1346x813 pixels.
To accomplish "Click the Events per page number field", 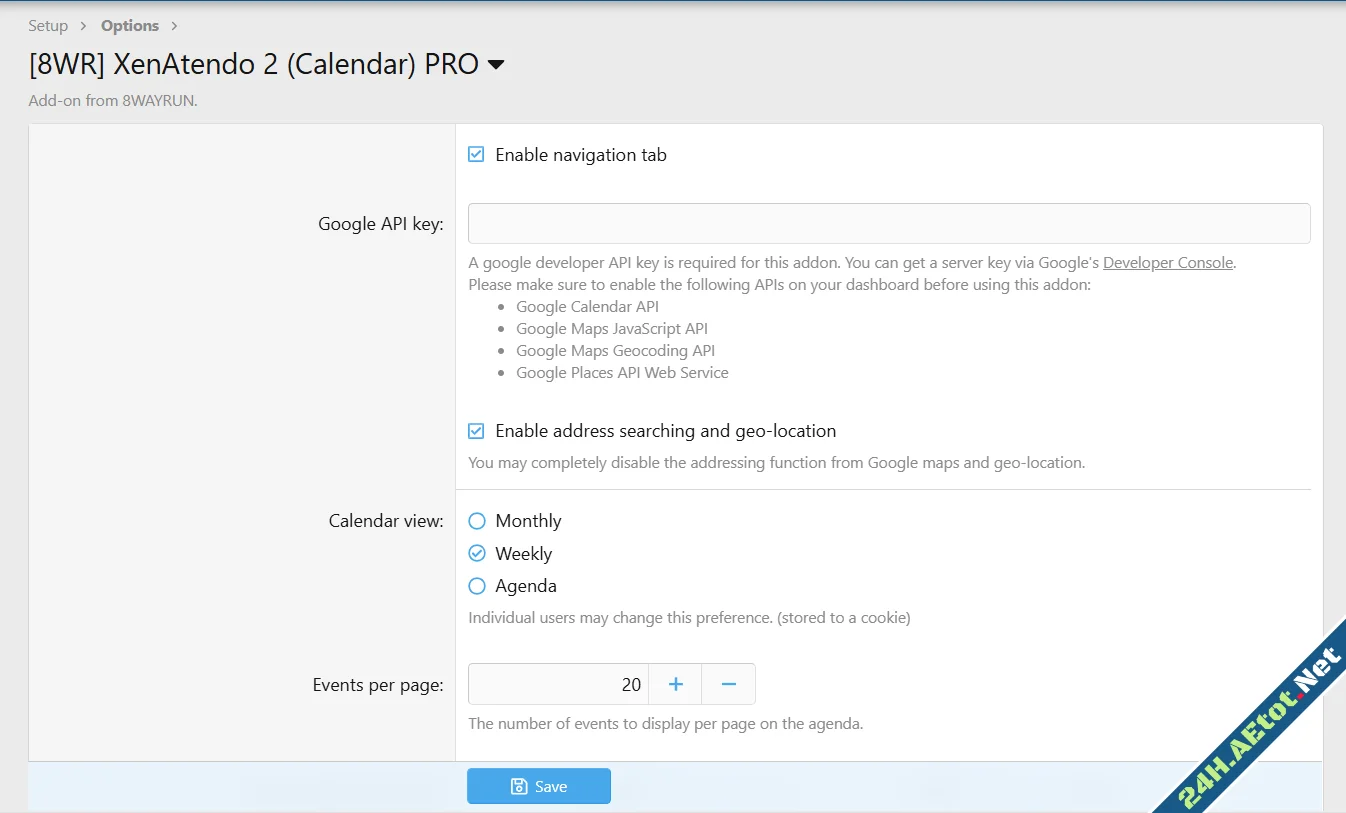I will [x=558, y=684].
